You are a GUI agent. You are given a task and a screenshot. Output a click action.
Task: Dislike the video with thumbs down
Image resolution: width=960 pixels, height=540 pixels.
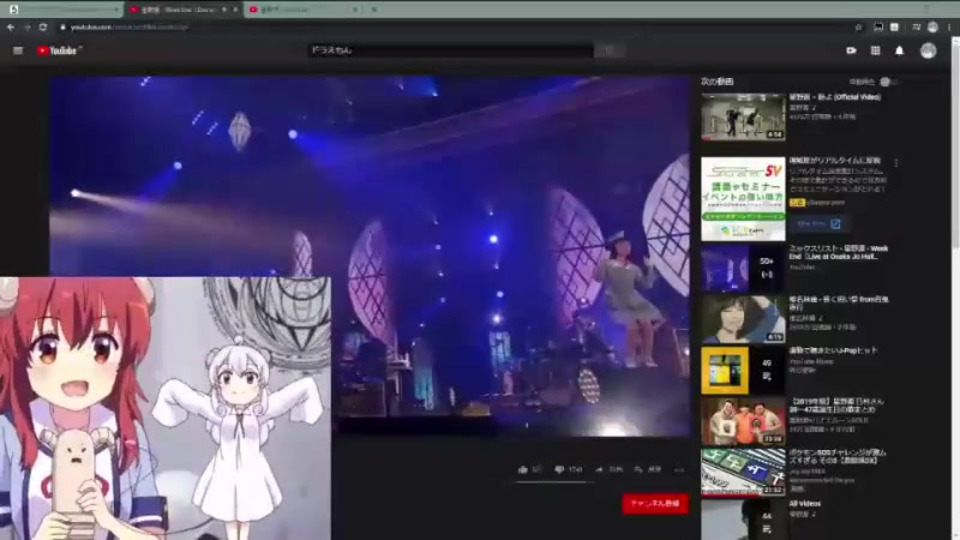[559, 470]
